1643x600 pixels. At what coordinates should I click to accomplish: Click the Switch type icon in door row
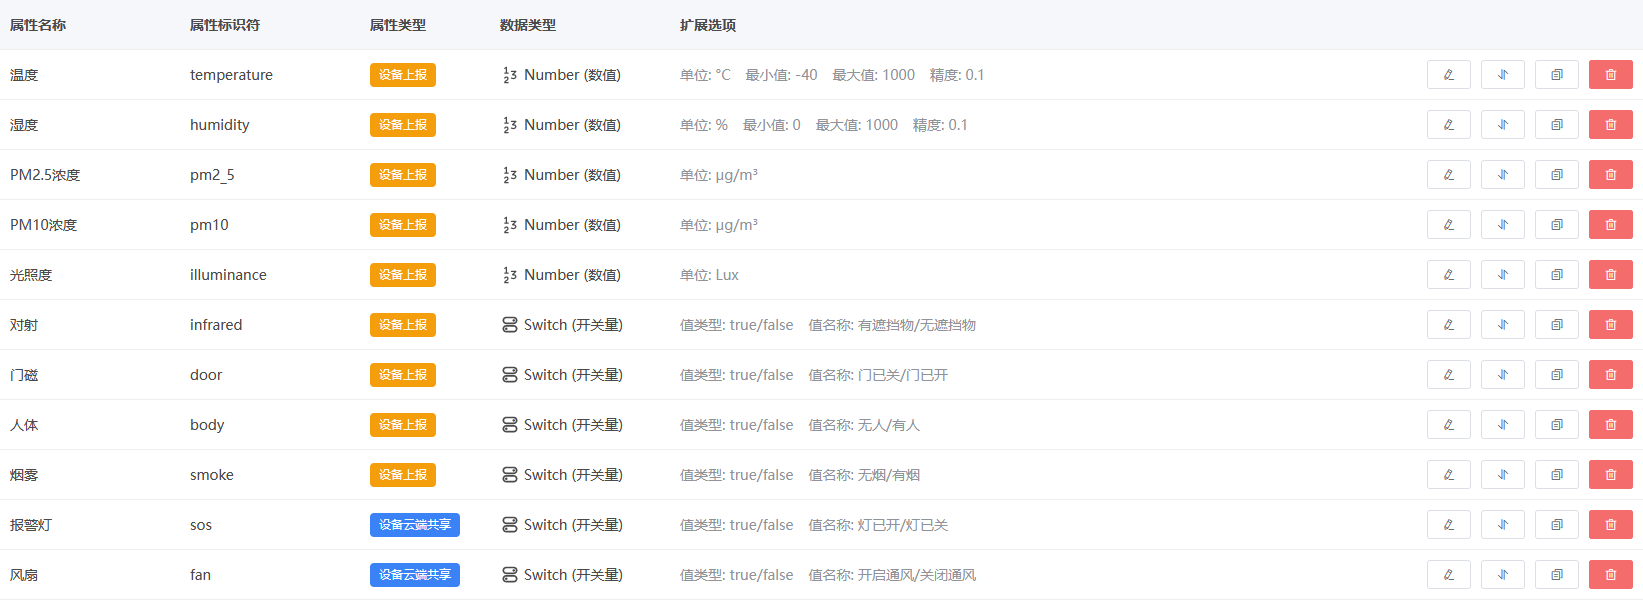pyautogui.click(x=510, y=375)
